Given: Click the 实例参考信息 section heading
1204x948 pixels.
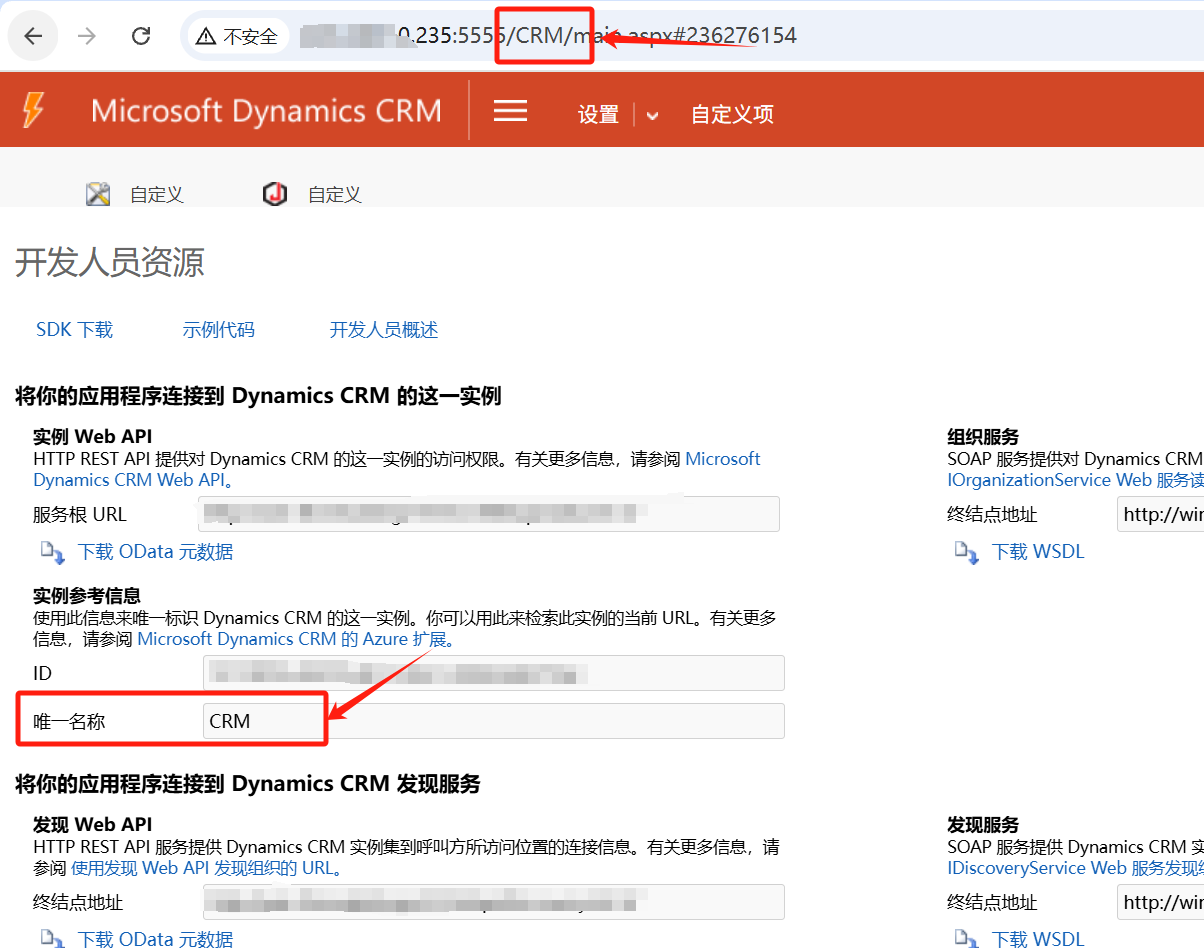Looking at the screenshot, I should point(87,595).
